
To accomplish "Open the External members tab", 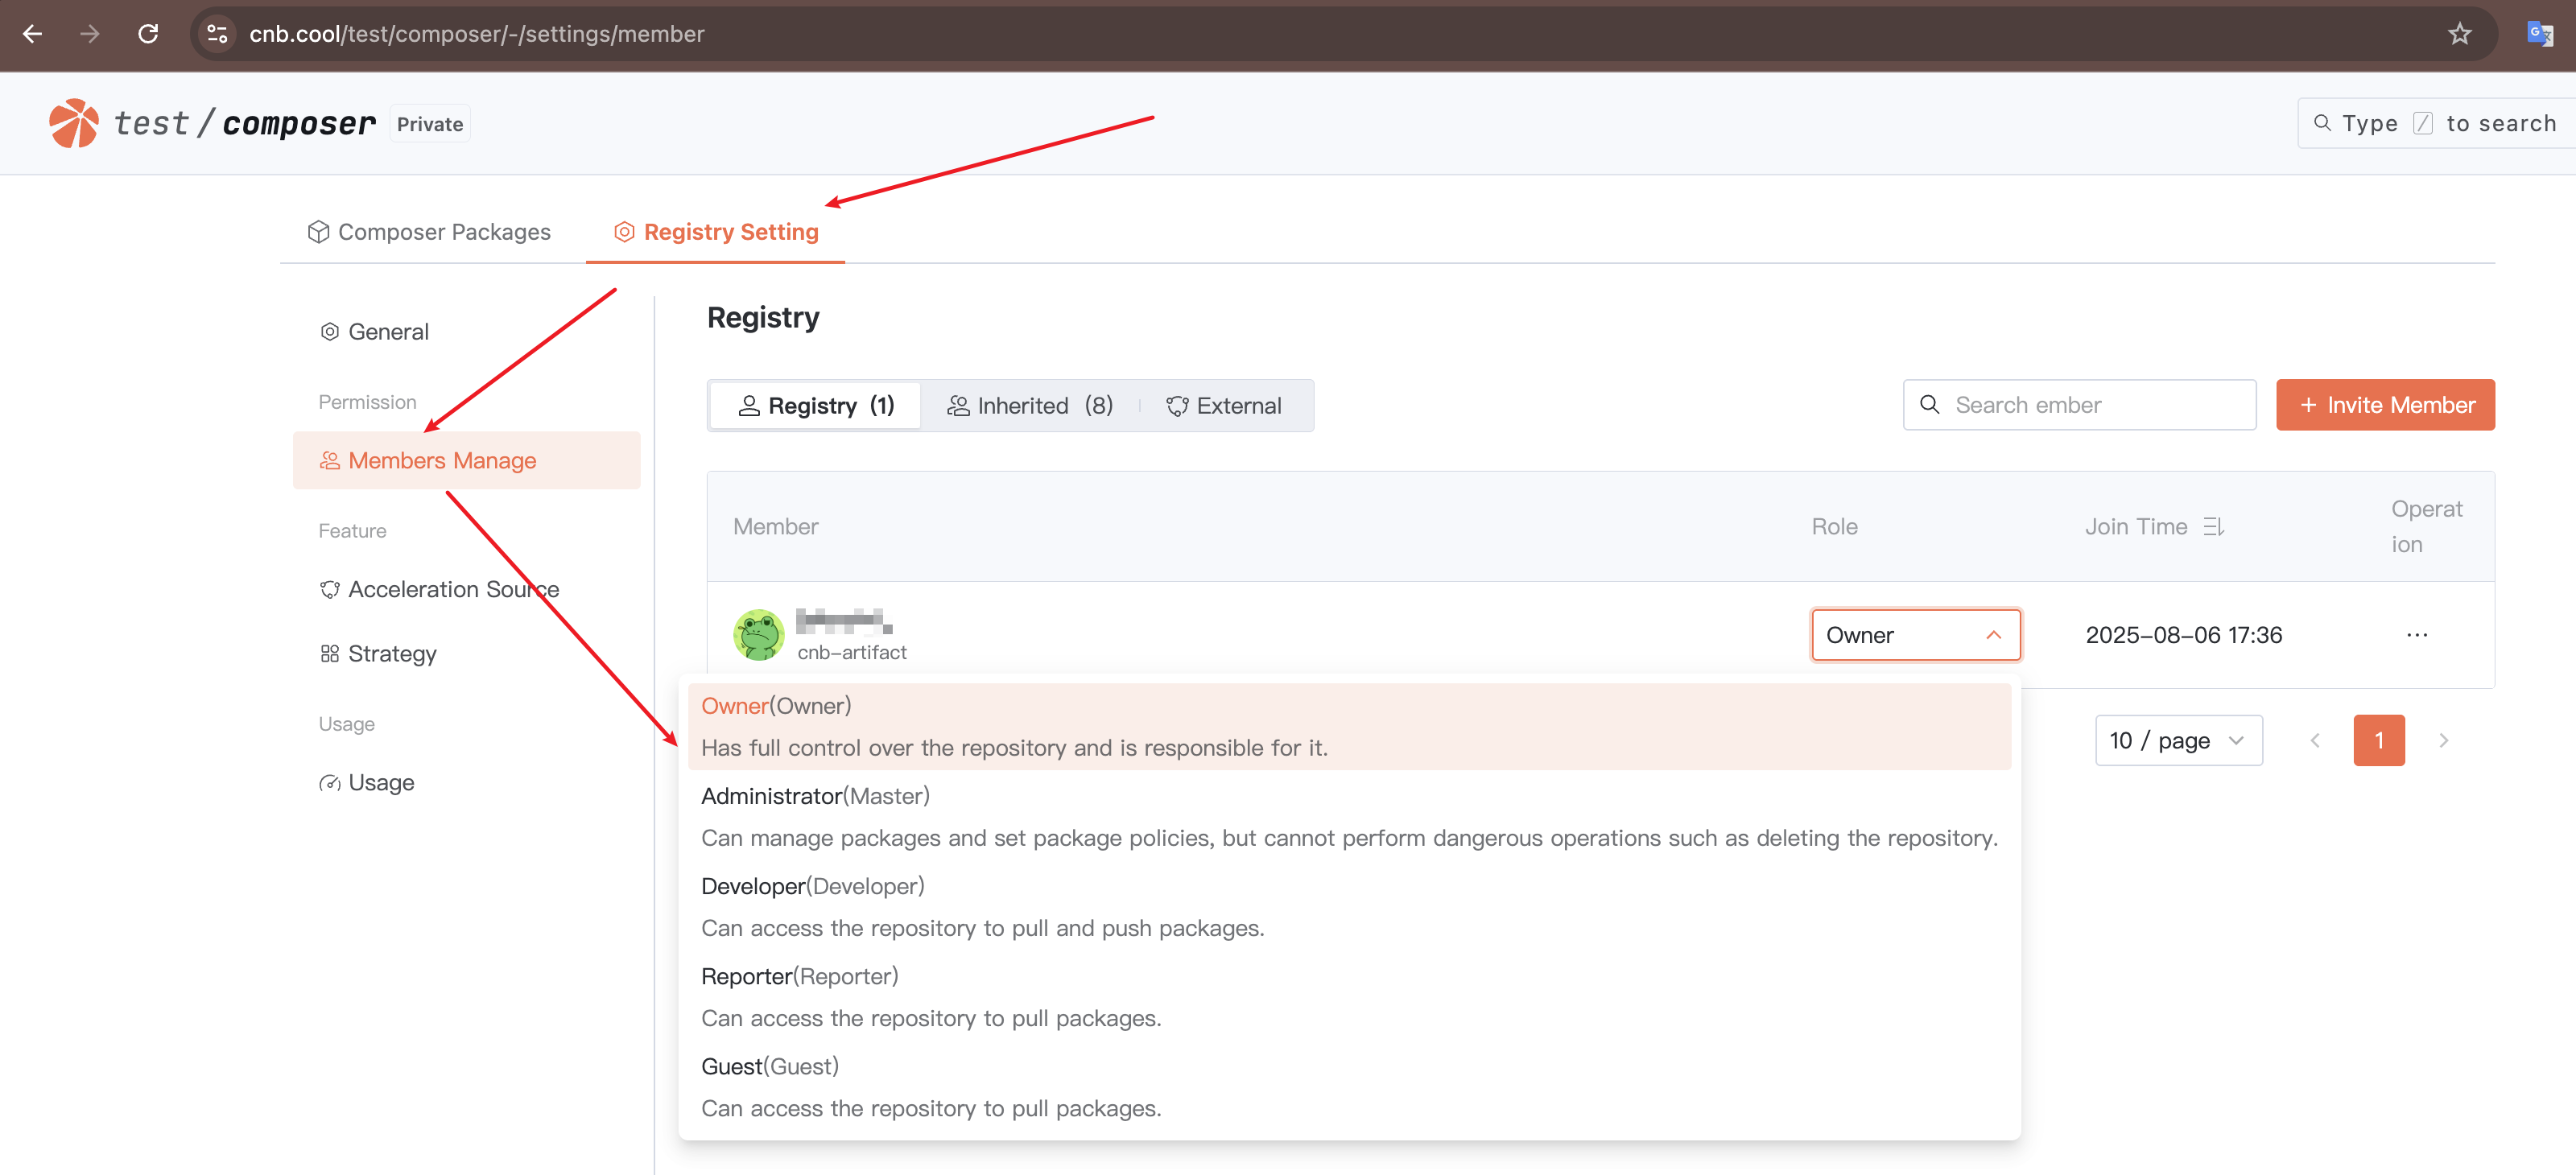I will (x=1224, y=406).
